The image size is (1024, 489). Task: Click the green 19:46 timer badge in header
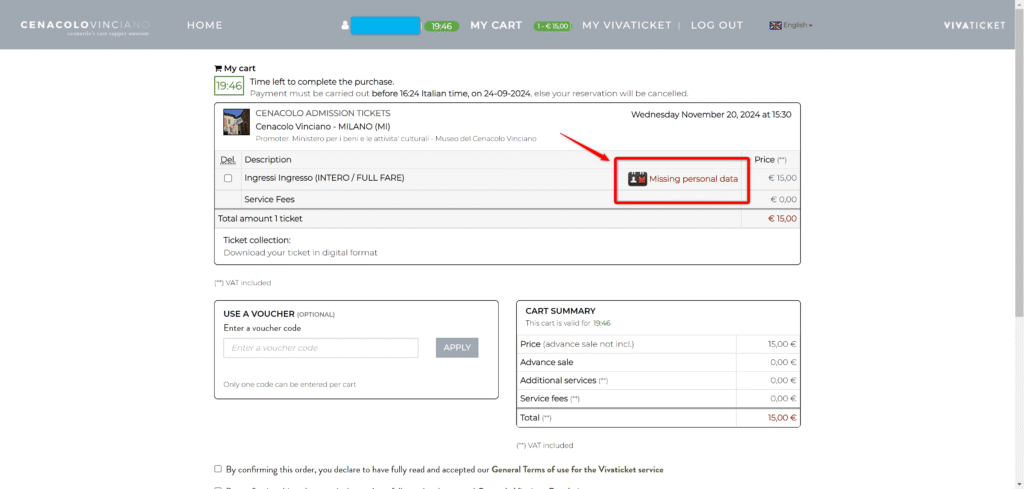[x=441, y=26]
